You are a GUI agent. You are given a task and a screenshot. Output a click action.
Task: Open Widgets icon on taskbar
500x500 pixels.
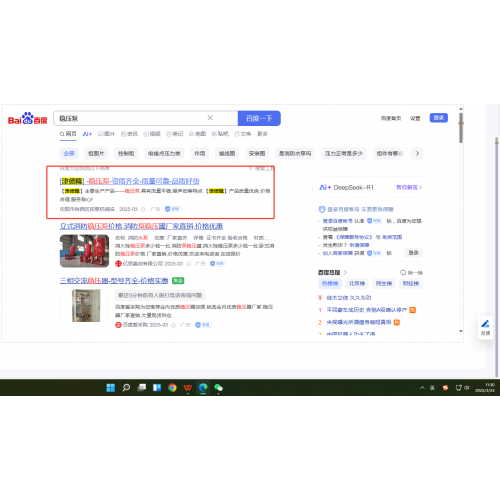[157, 388]
